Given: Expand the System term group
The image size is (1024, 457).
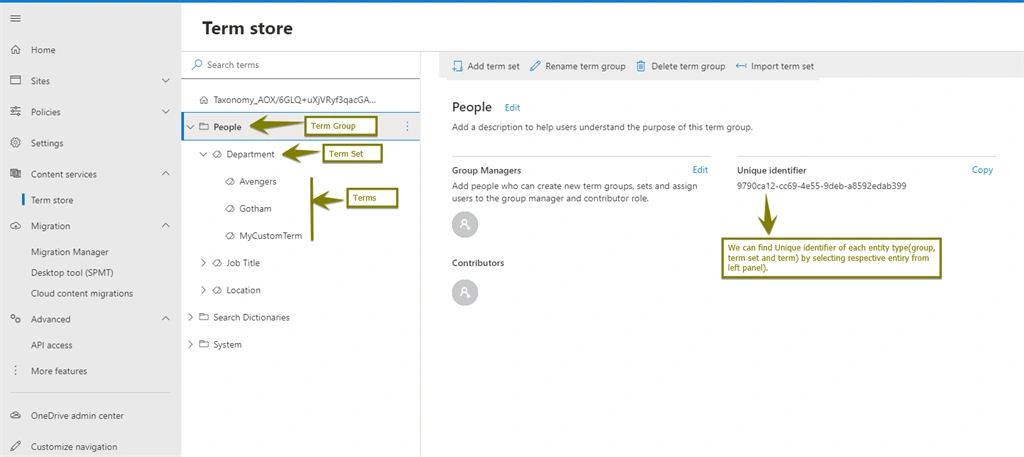Looking at the screenshot, I should click(x=191, y=344).
